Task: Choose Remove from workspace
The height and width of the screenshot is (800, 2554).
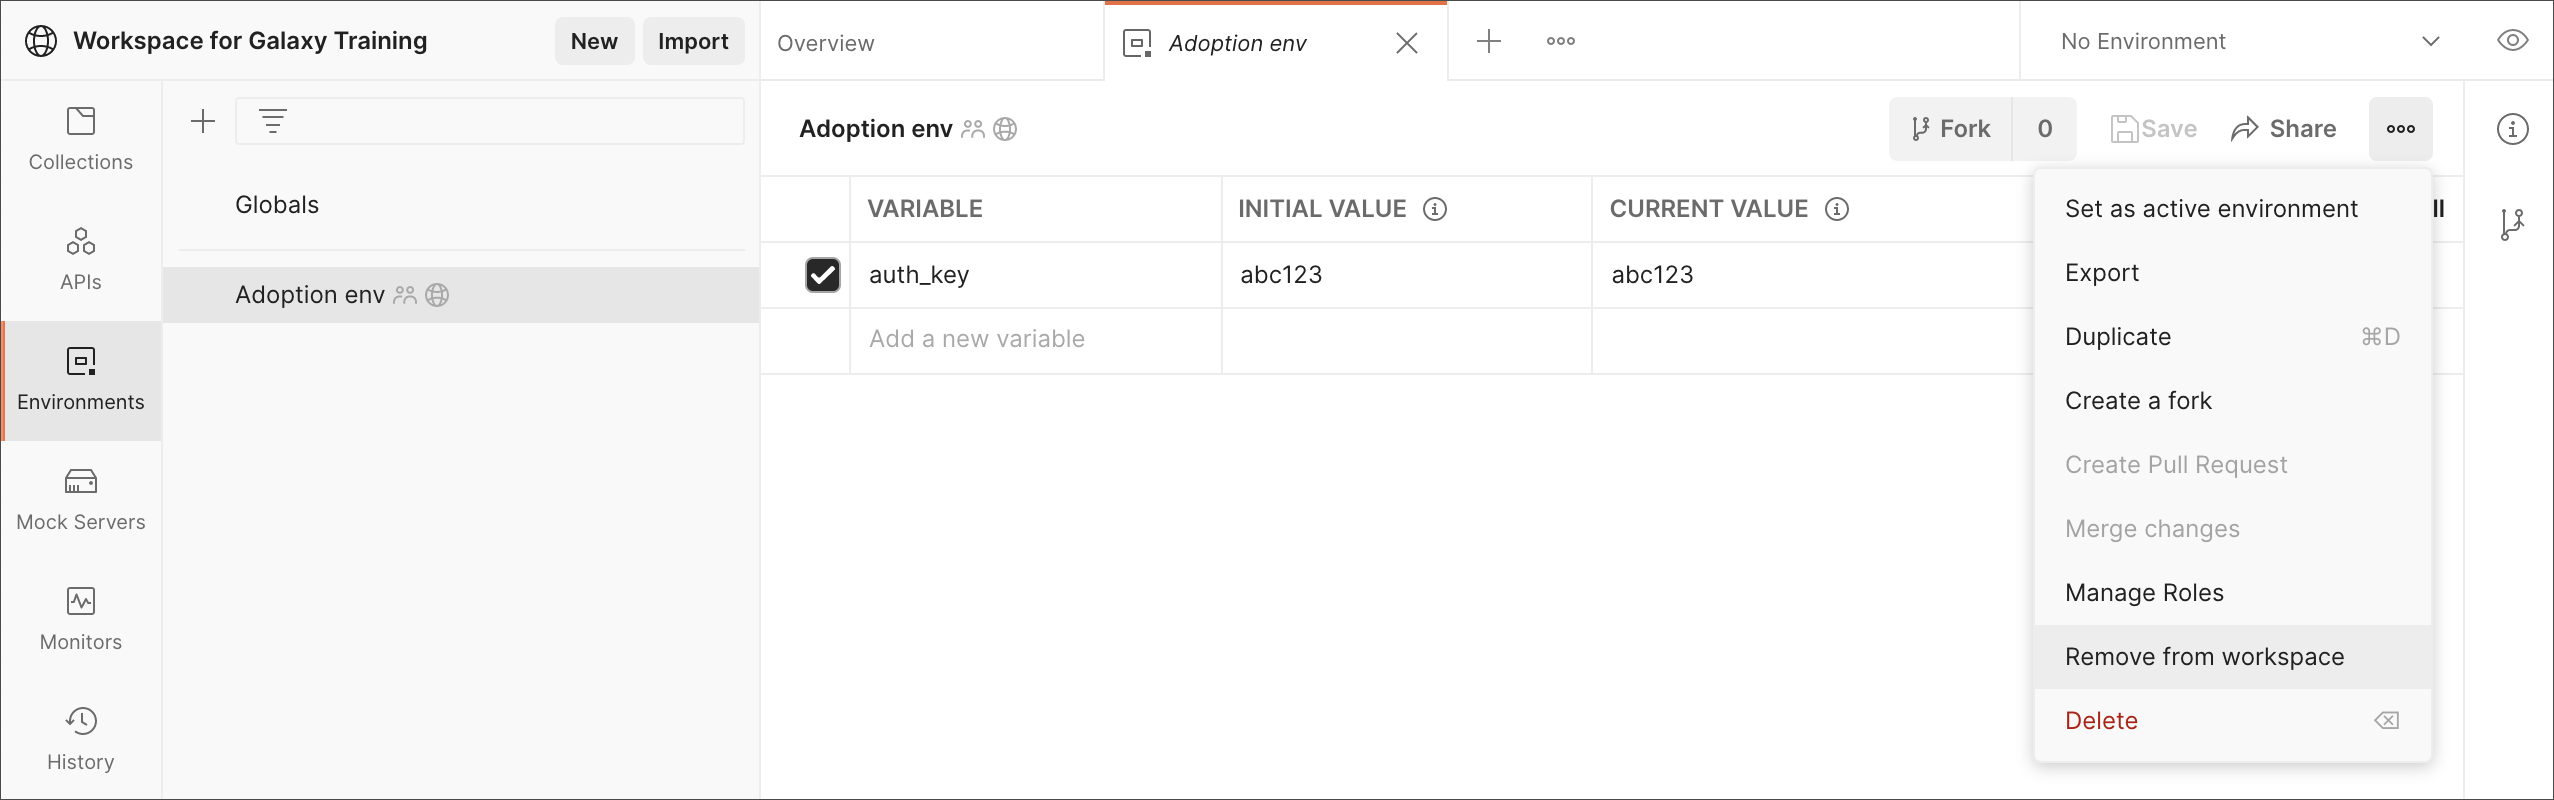Action: pyautogui.click(x=2233, y=657)
